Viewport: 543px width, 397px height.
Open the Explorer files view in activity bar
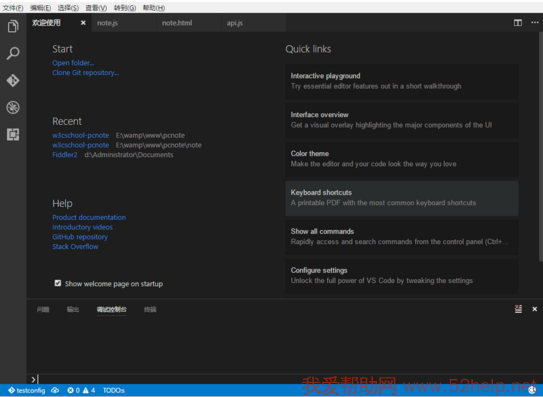(x=13, y=26)
